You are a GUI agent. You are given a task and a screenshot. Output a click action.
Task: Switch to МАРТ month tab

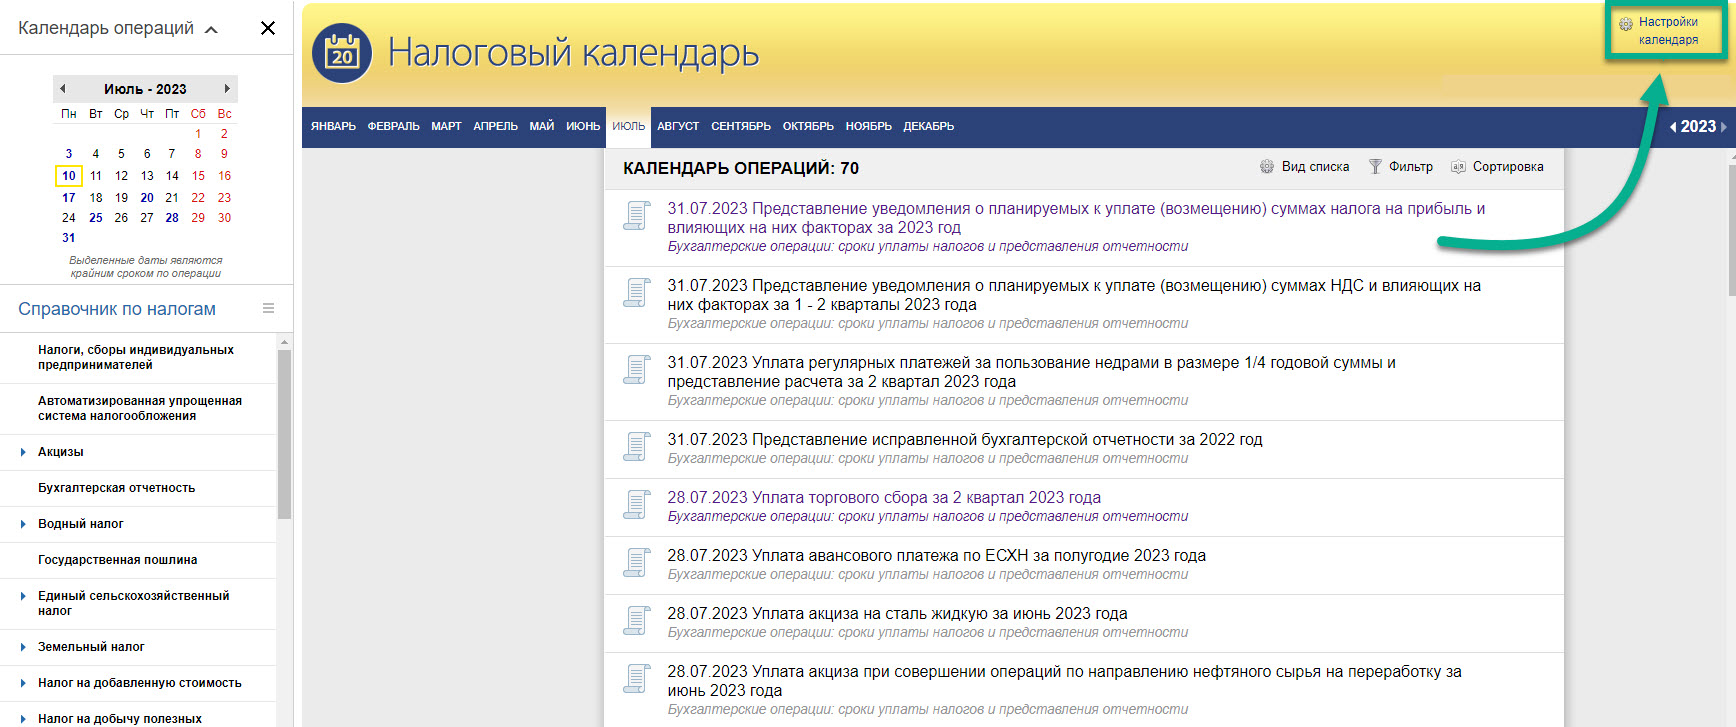(446, 127)
